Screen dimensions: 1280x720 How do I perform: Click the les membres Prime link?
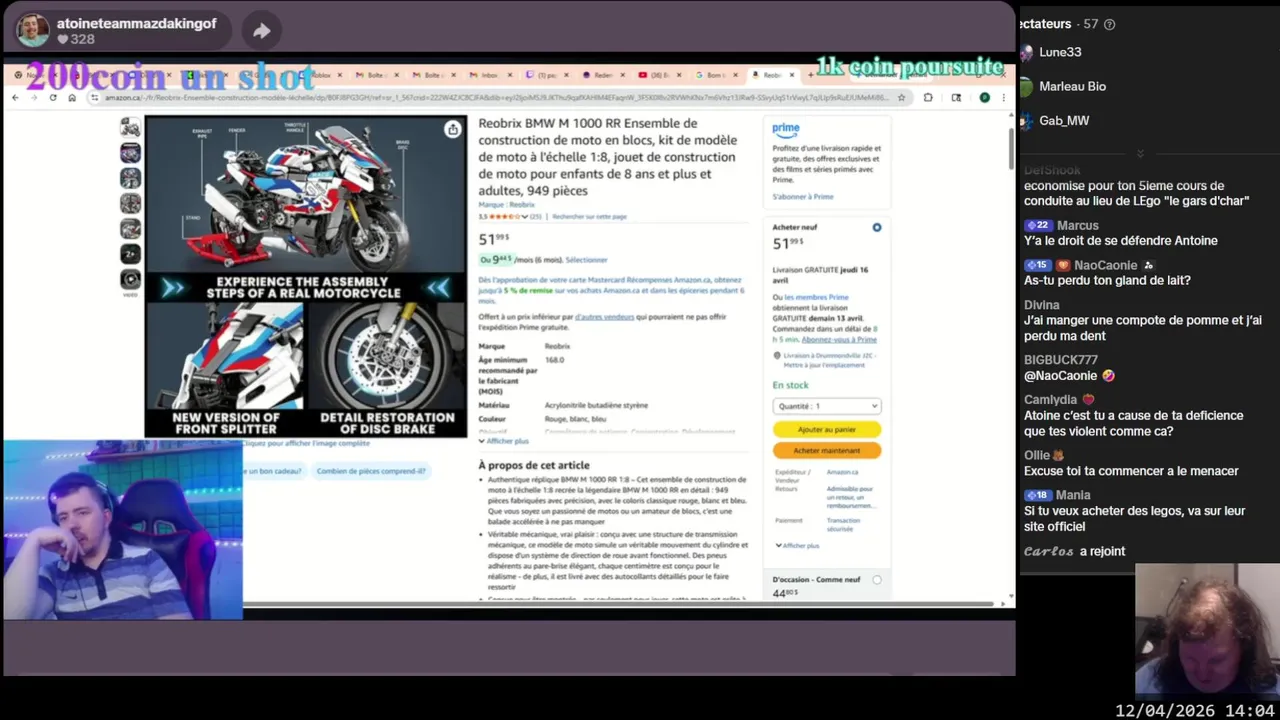[x=816, y=297]
